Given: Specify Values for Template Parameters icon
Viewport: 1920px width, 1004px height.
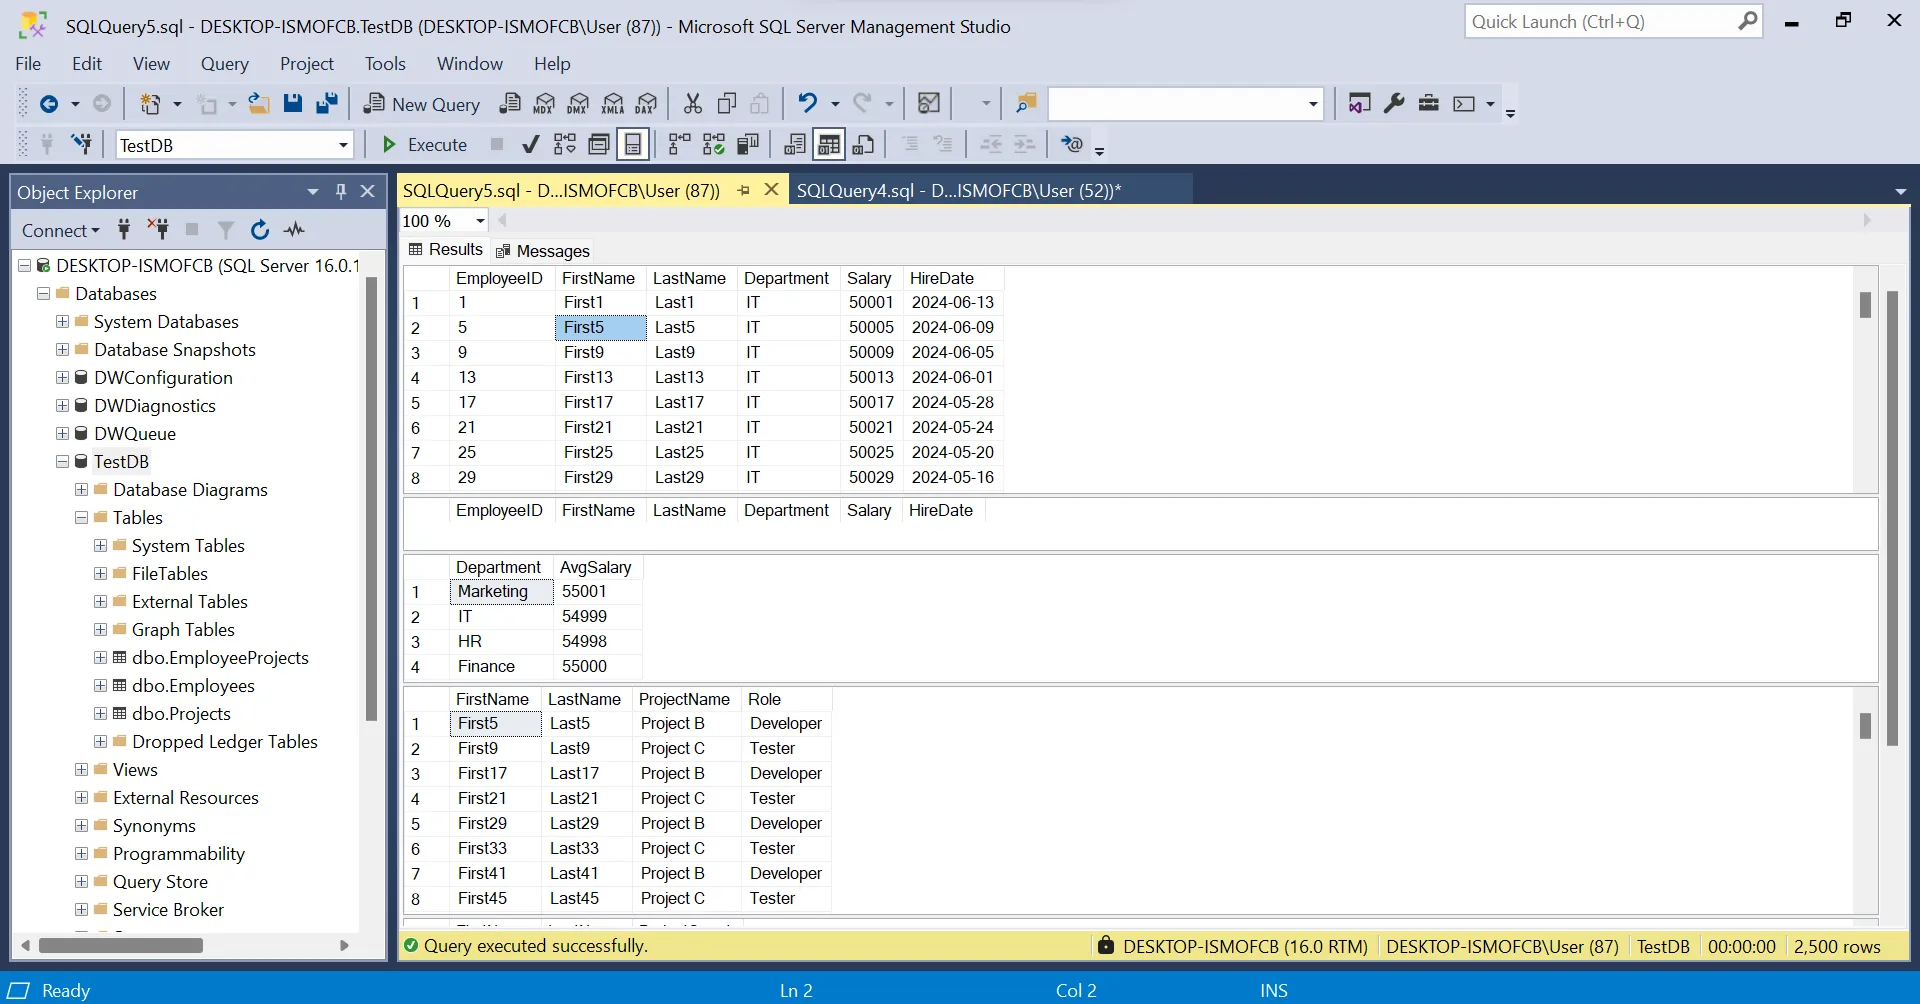Looking at the screenshot, I should tap(1072, 145).
